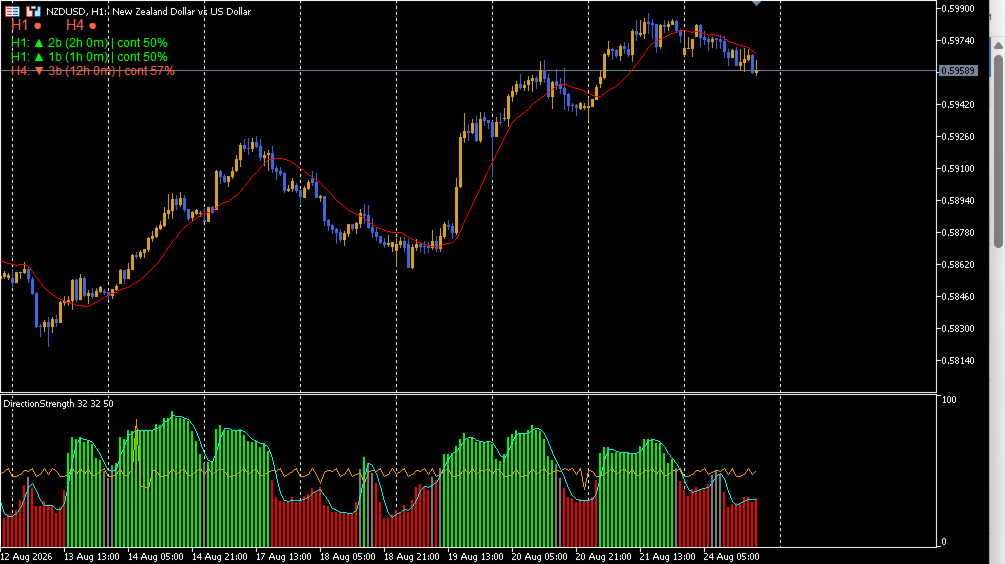The image size is (1005, 564).
Task: Click the 24 Aug 05:00 time label
Action: [x=731, y=557]
